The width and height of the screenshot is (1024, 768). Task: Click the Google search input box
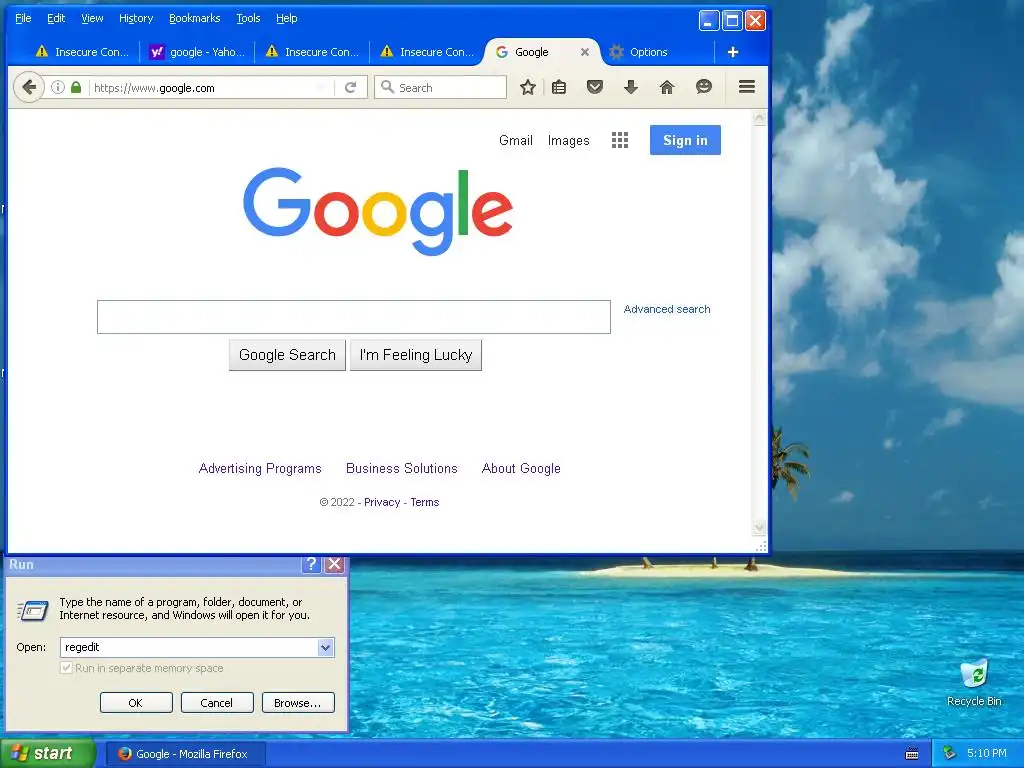(x=354, y=317)
